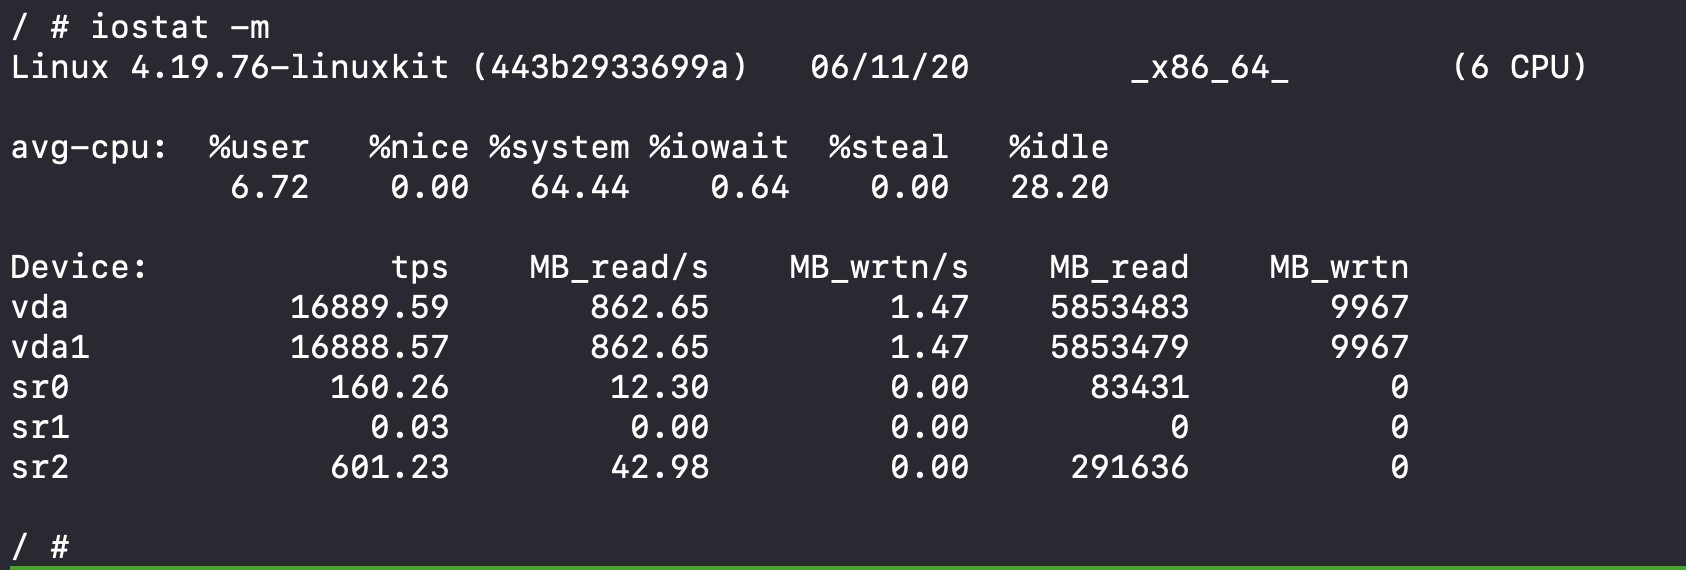
Task: Click the (6 CPU) text
Action: [x=1519, y=67]
